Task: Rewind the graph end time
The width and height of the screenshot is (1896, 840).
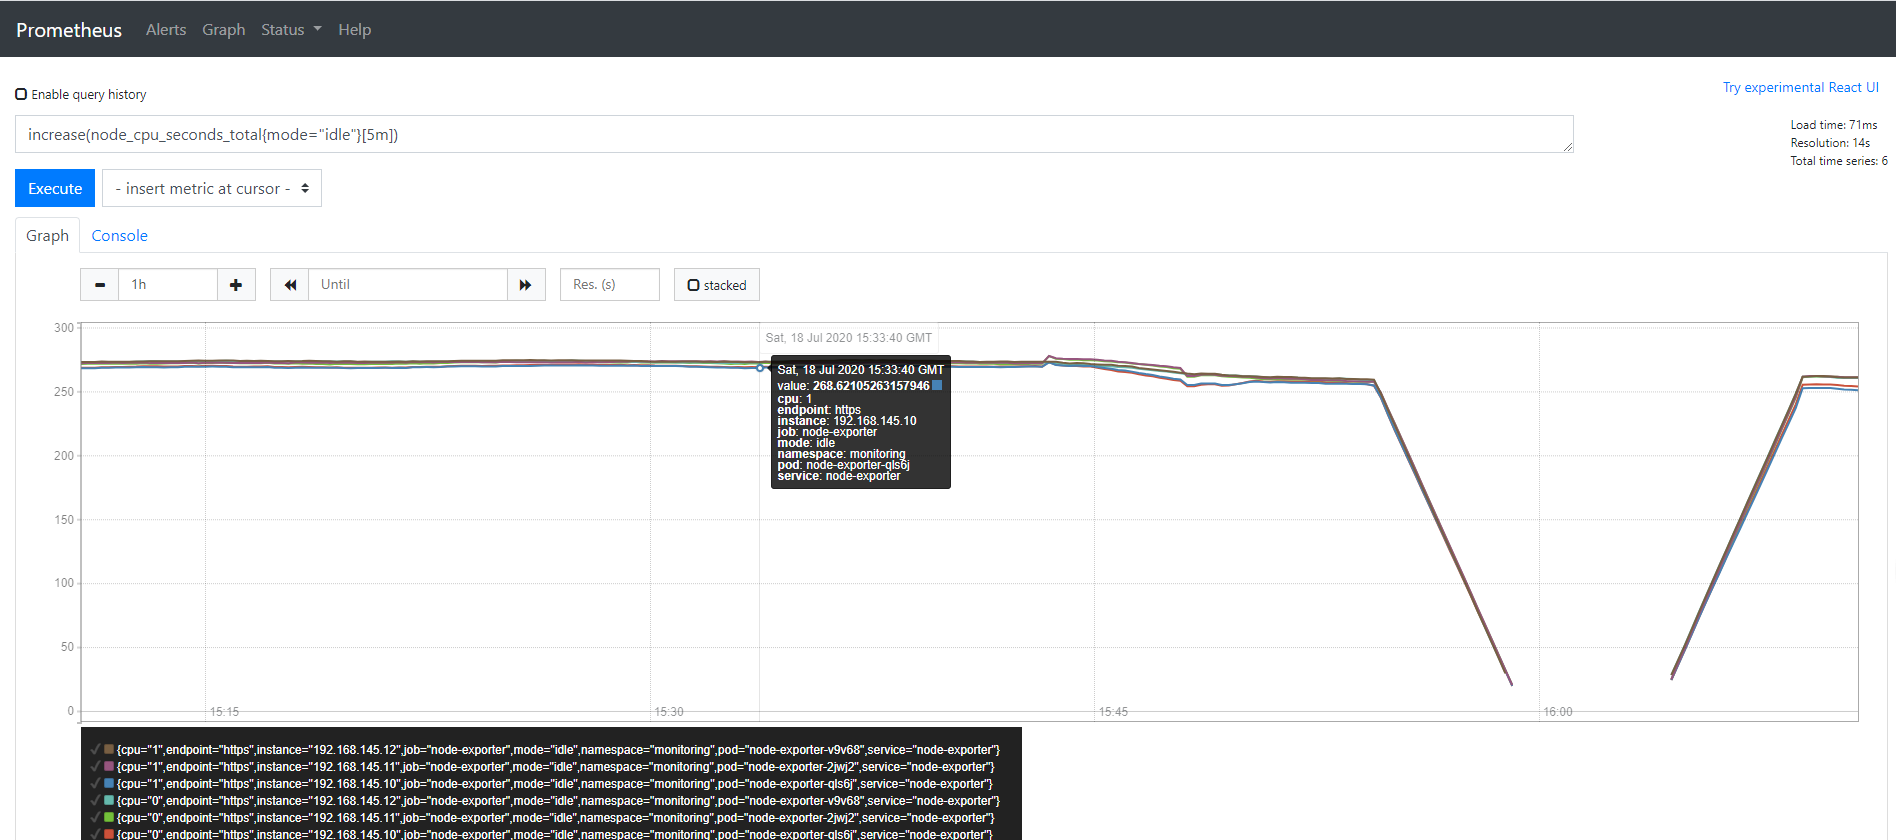Action: pos(290,285)
